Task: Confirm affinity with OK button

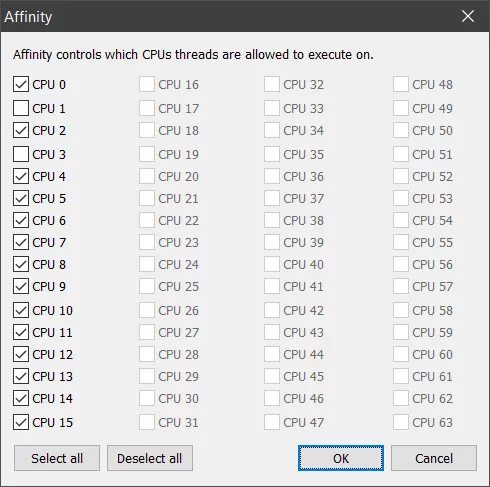Action: click(x=341, y=458)
